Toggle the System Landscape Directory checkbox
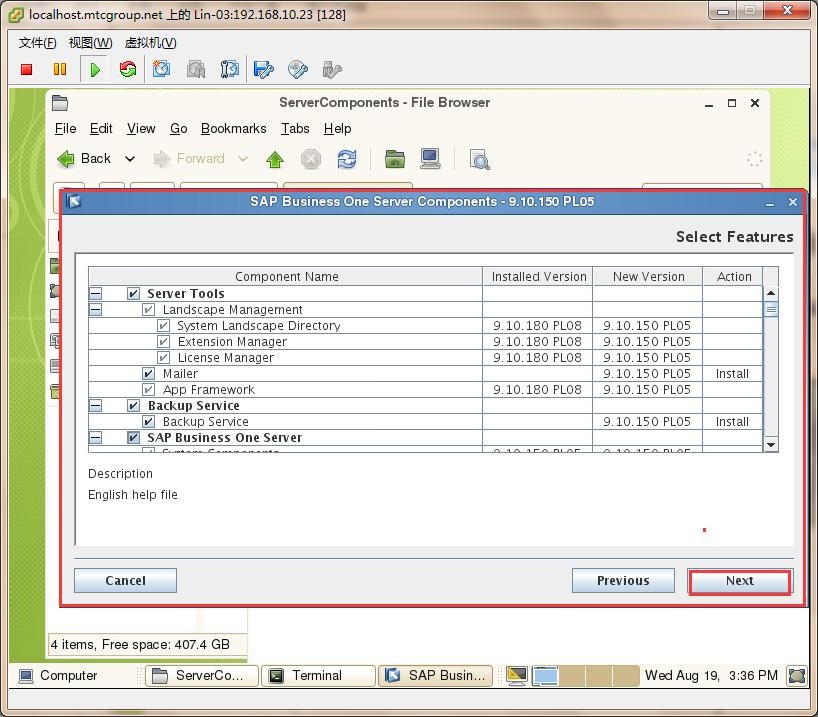Viewport: 818px width, 717px height. (x=163, y=326)
